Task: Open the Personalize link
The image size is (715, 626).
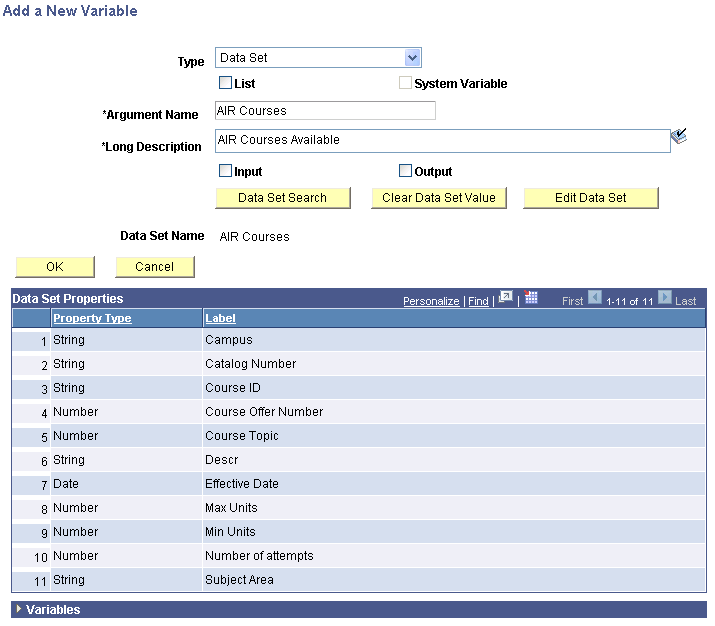Action: (x=431, y=301)
